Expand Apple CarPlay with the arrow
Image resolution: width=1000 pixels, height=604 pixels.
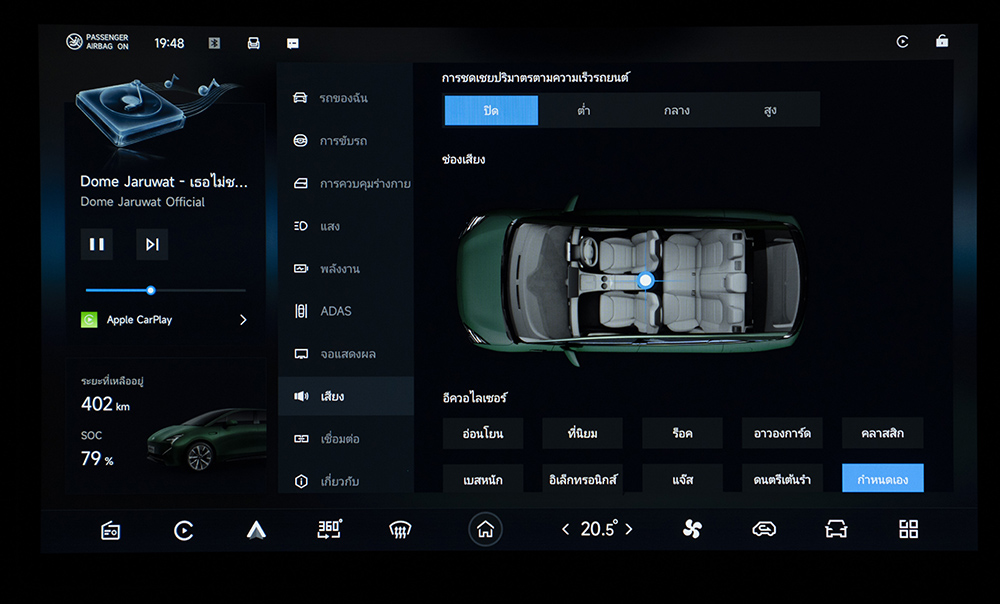tap(243, 320)
